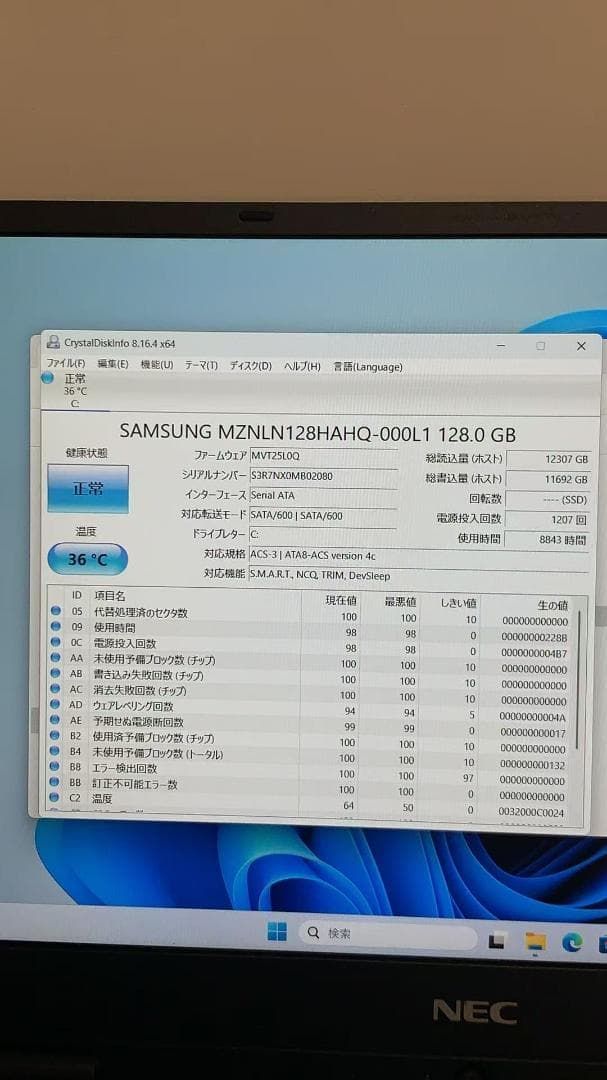
Task: Click the drive letter field C:
Action: 323,534
